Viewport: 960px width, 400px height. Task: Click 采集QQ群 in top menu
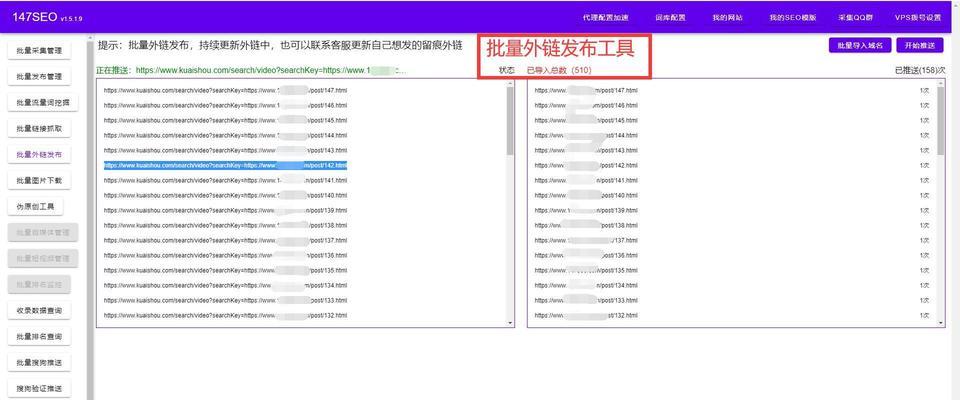(x=856, y=18)
